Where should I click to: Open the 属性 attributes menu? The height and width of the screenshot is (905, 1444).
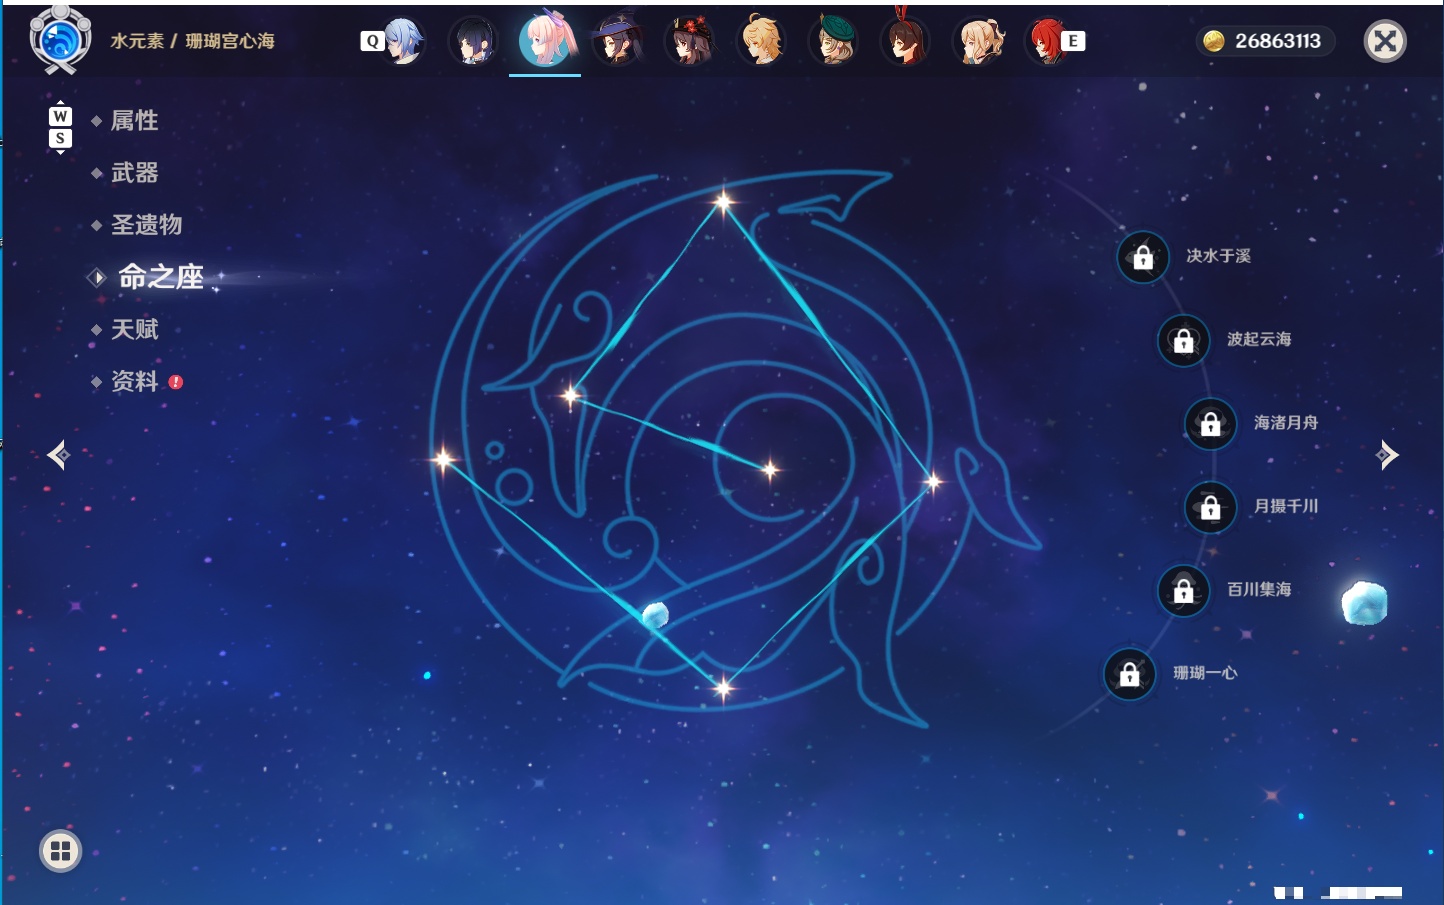point(135,121)
